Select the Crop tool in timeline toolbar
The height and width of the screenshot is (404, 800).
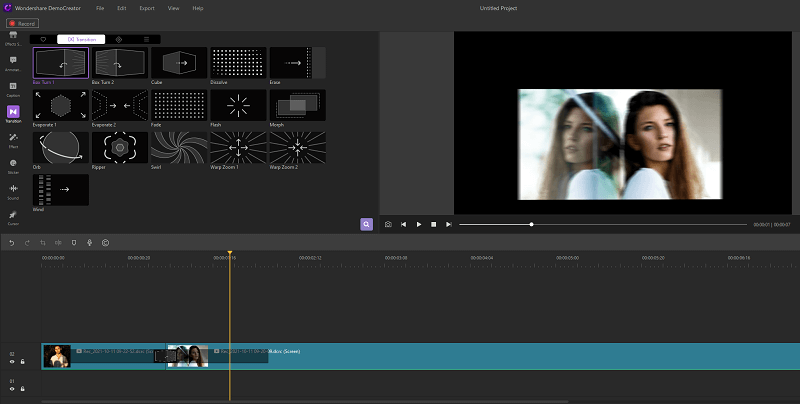pyautogui.click(x=43, y=243)
